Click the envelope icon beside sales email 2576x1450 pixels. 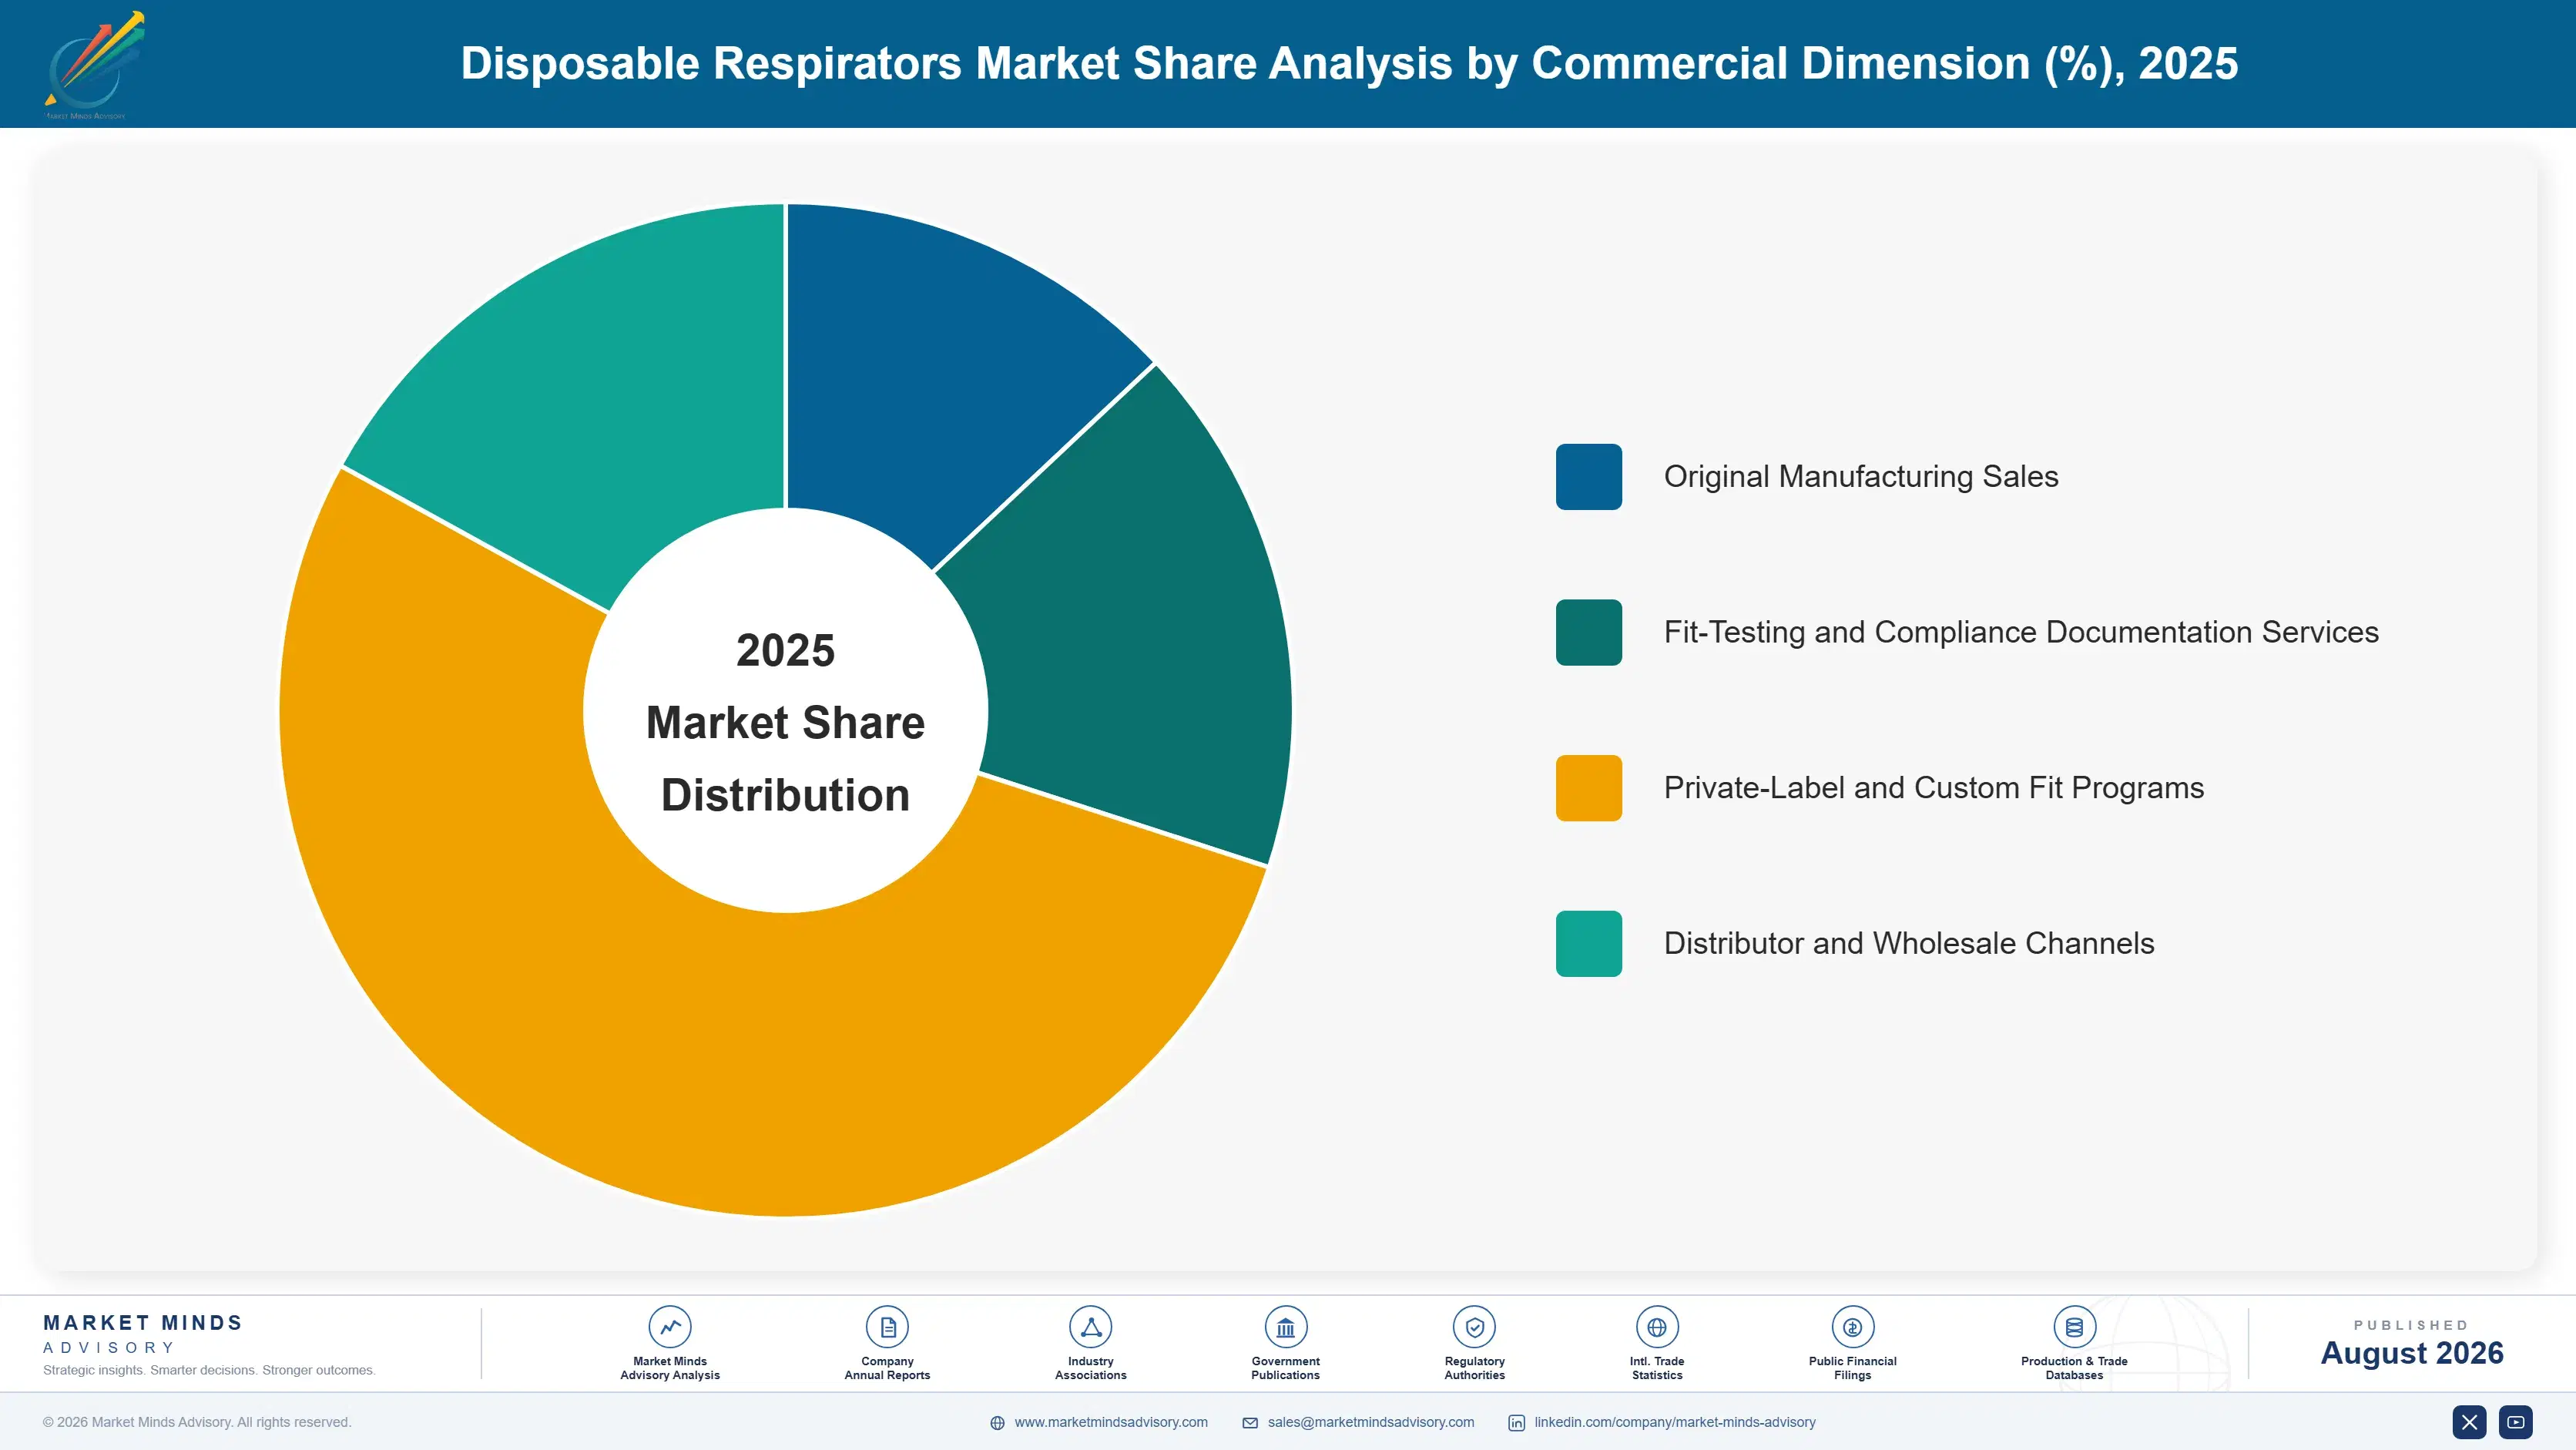(1250, 1423)
